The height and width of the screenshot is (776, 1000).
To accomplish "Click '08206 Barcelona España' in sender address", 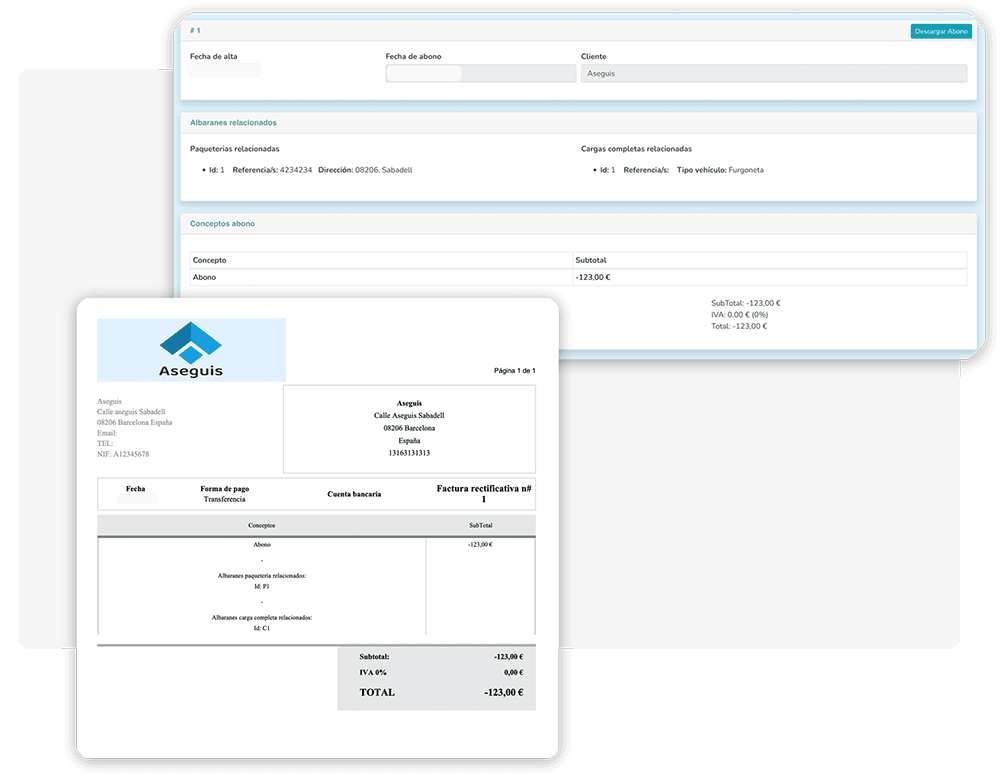I will pos(135,423).
